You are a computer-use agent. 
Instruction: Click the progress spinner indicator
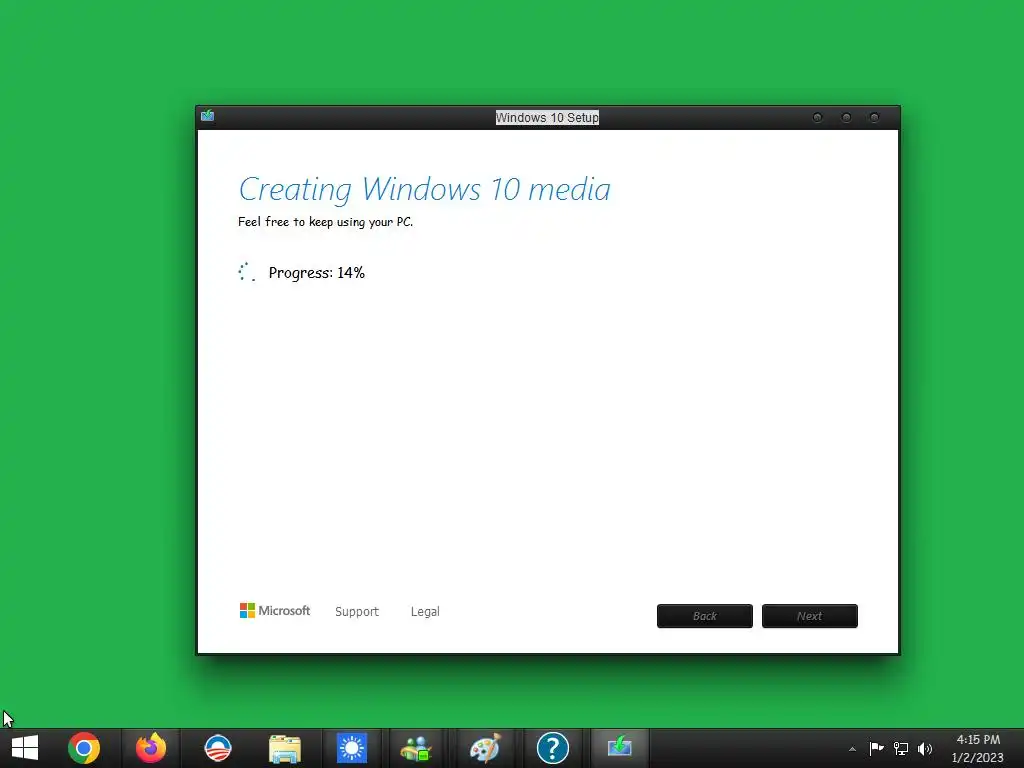(247, 272)
